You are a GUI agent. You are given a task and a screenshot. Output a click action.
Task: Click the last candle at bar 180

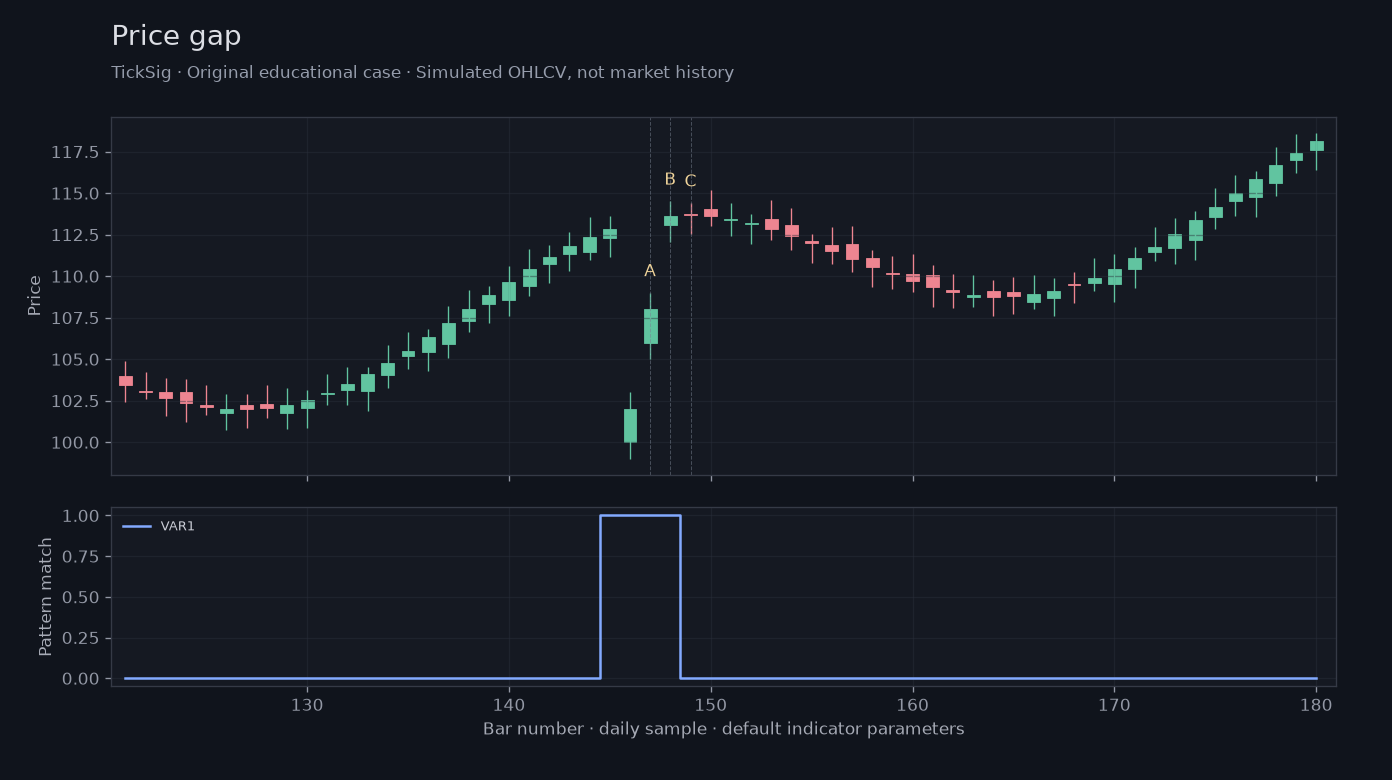point(1316,146)
